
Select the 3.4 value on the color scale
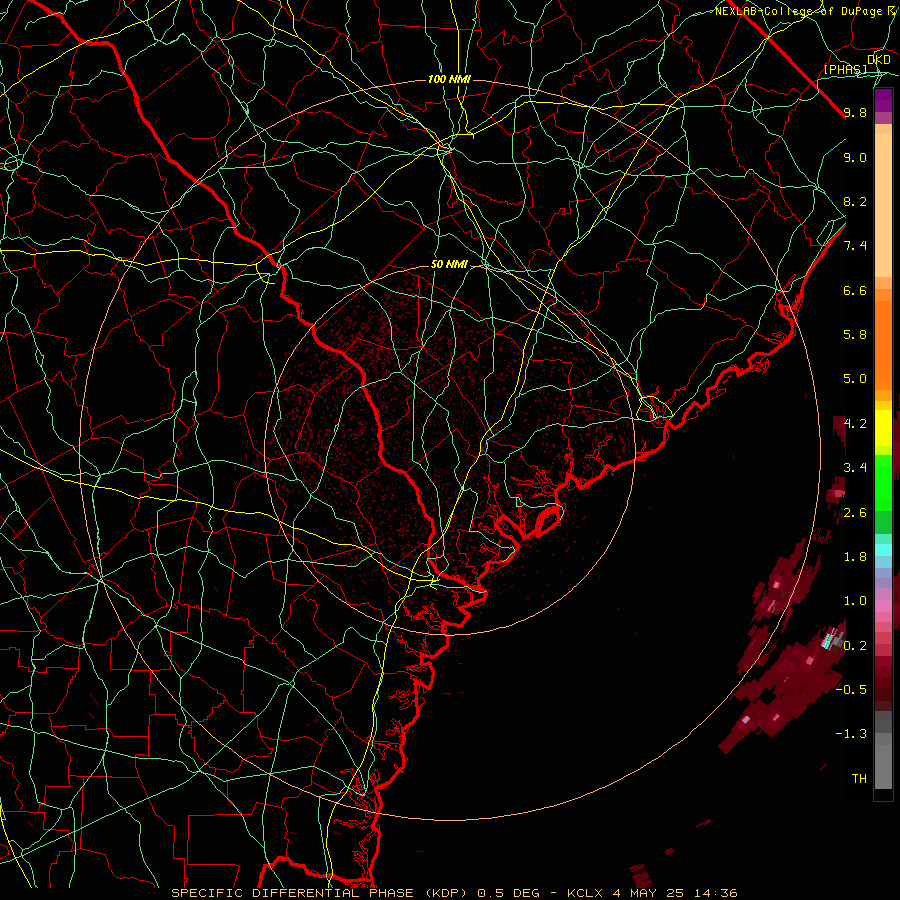tap(855, 468)
